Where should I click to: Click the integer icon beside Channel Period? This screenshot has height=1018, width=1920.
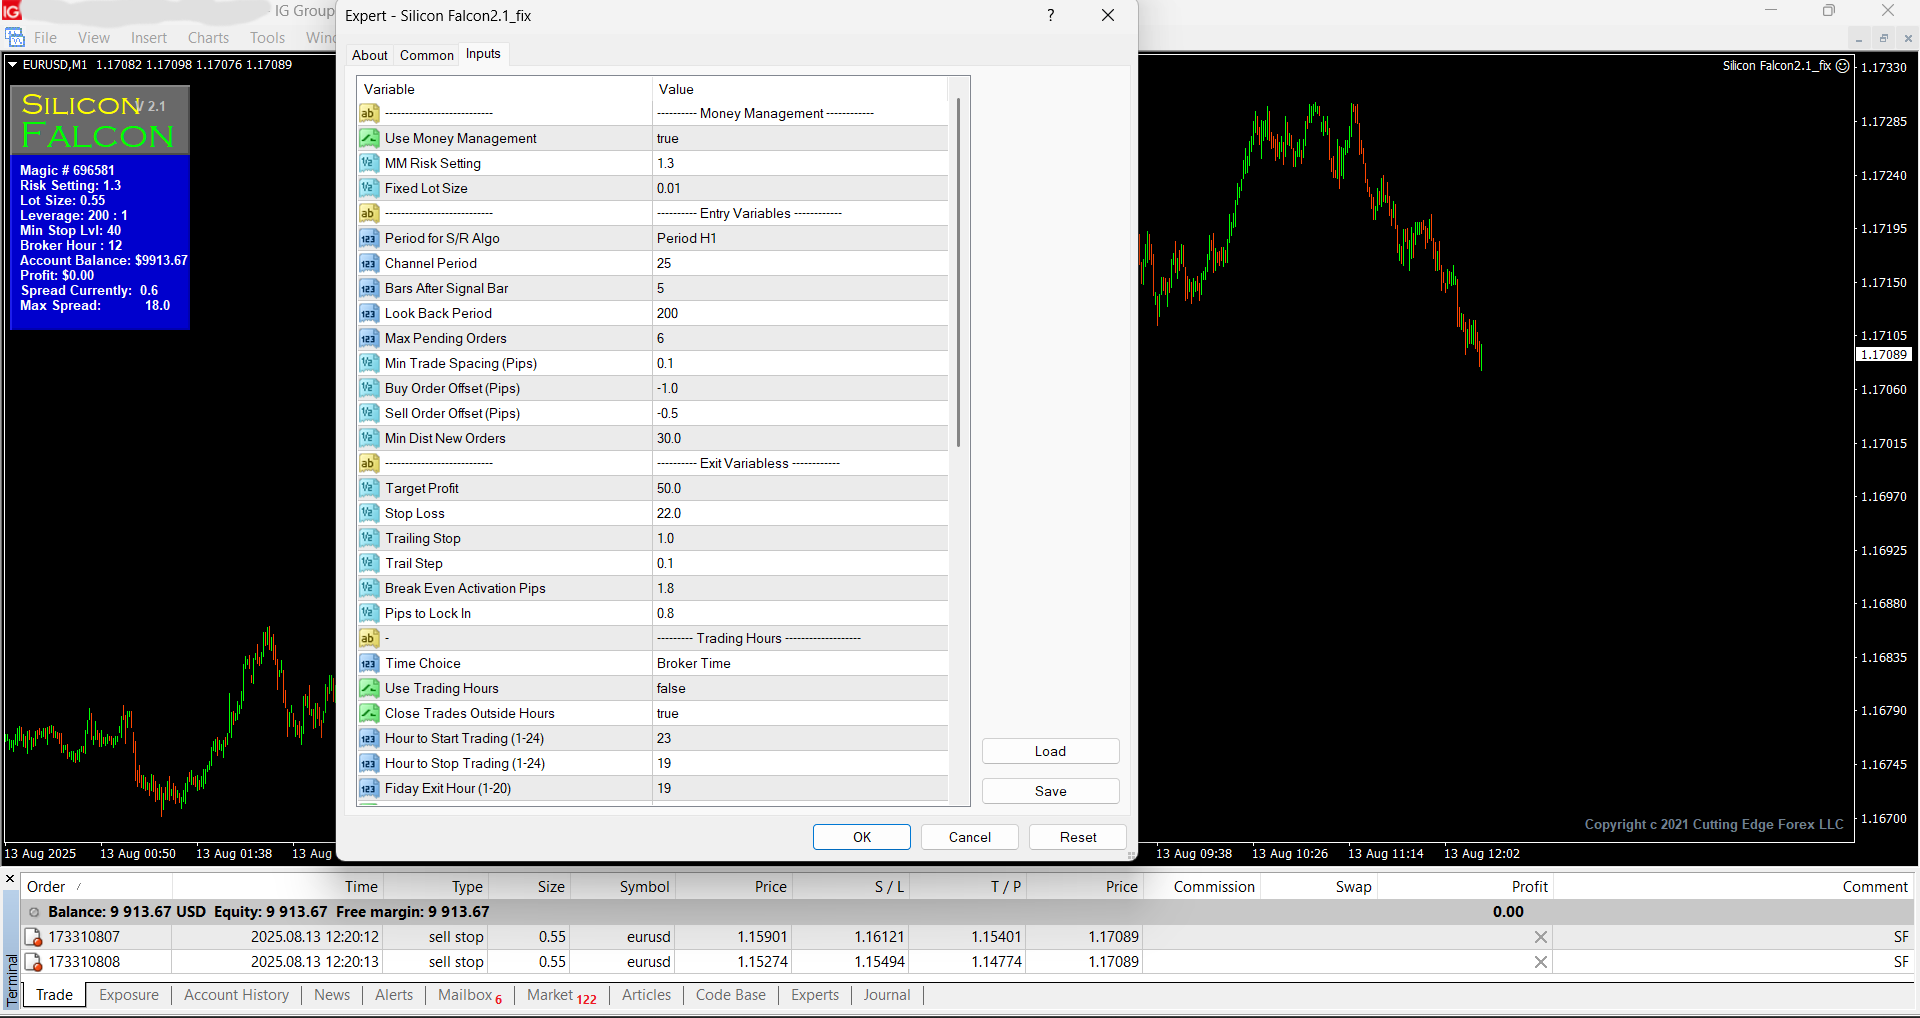point(369,263)
